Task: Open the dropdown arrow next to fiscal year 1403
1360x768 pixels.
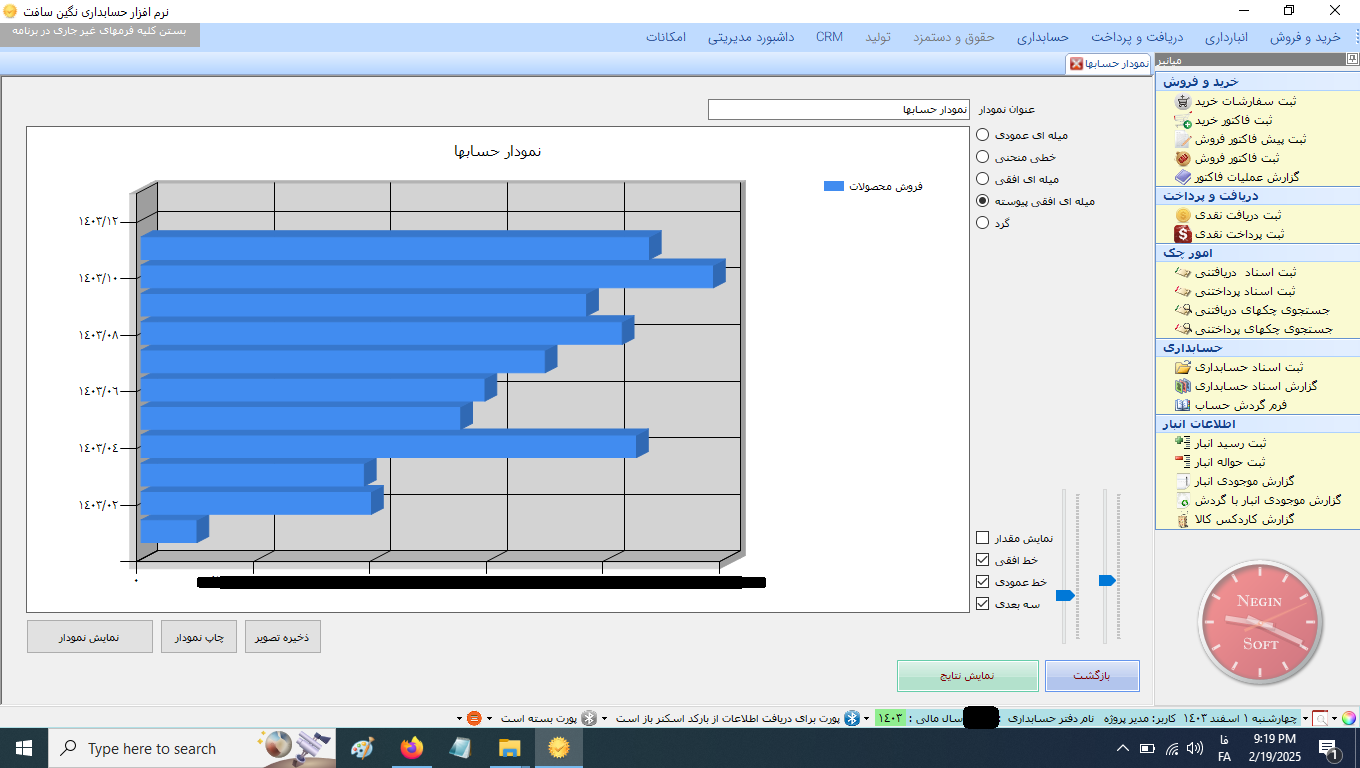Action: point(866,718)
